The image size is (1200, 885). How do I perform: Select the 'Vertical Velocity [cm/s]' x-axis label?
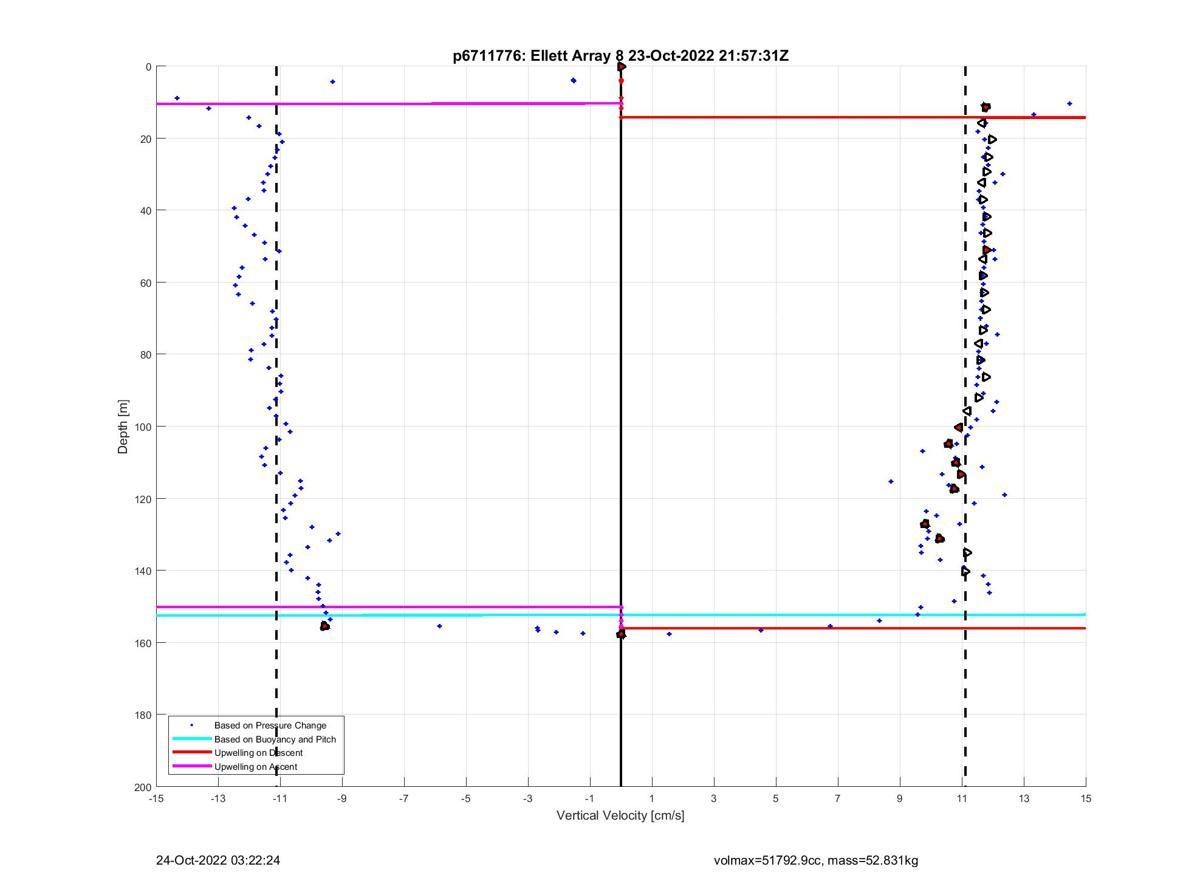pyautogui.click(x=620, y=815)
